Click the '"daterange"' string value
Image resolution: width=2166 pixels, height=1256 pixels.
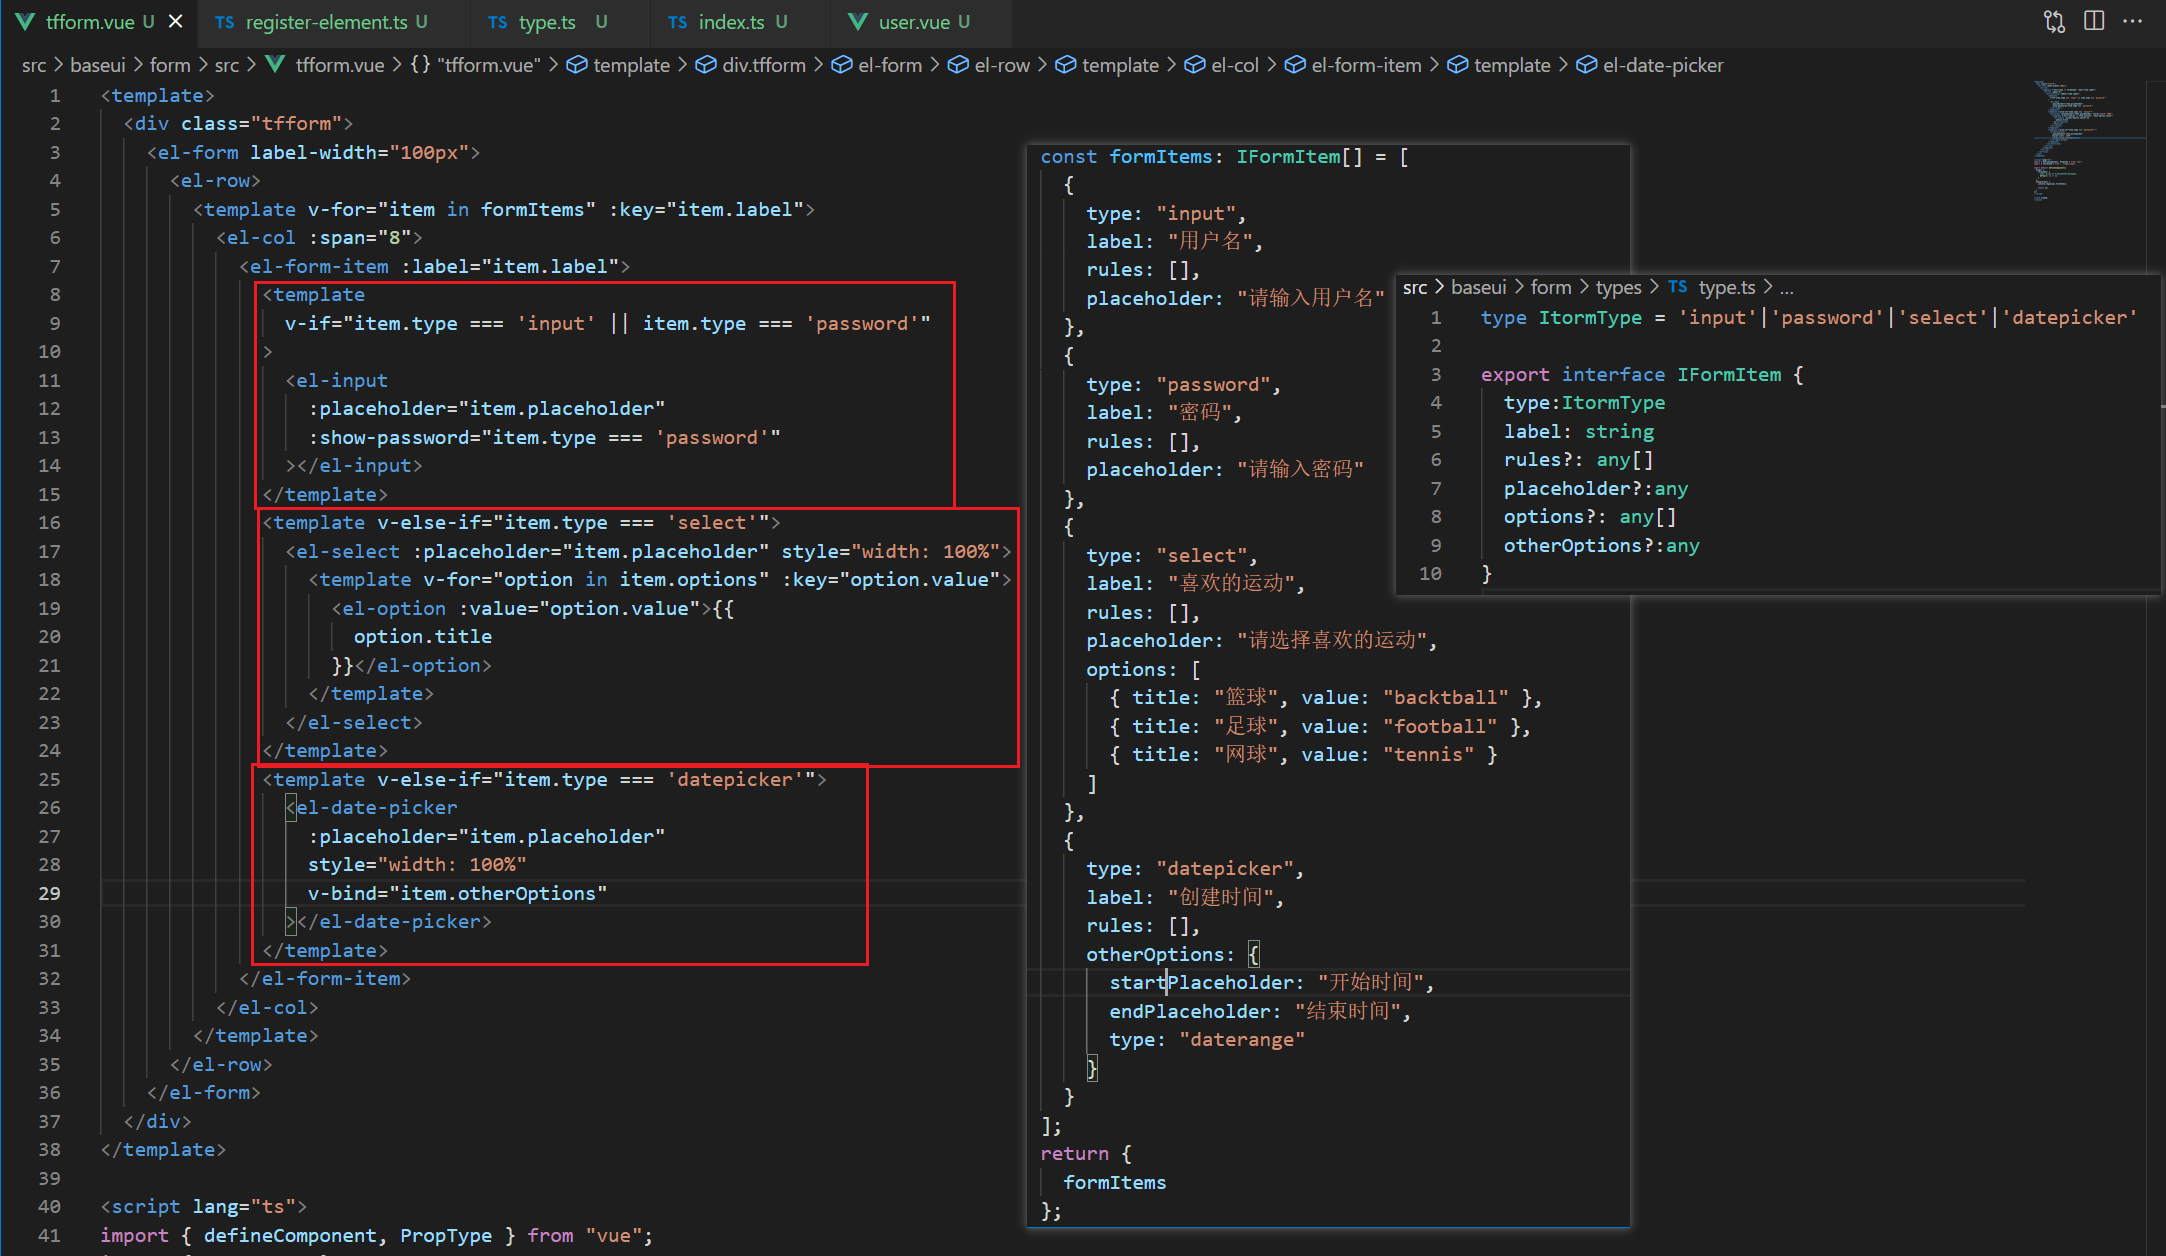point(1242,1039)
